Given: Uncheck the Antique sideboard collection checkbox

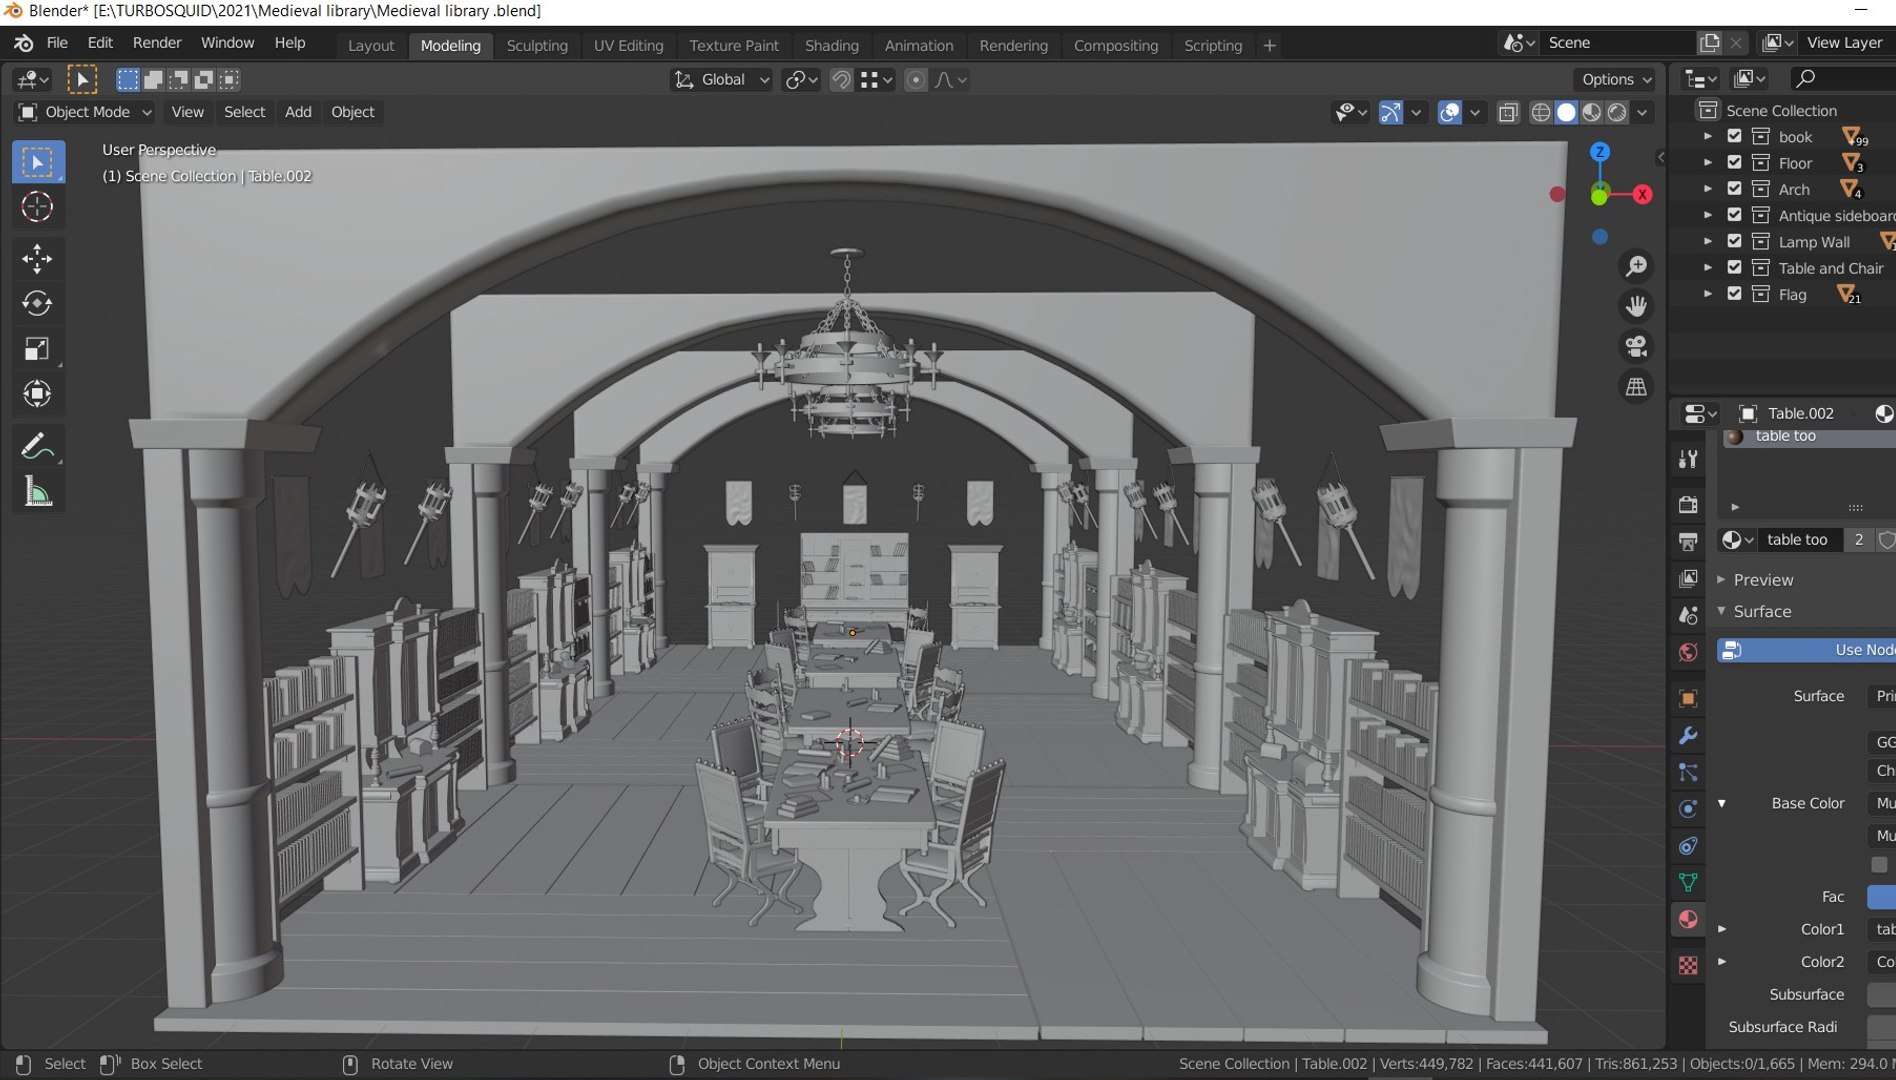Looking at the screenshot, I should pyautogui.click(x=1735, y=214).
